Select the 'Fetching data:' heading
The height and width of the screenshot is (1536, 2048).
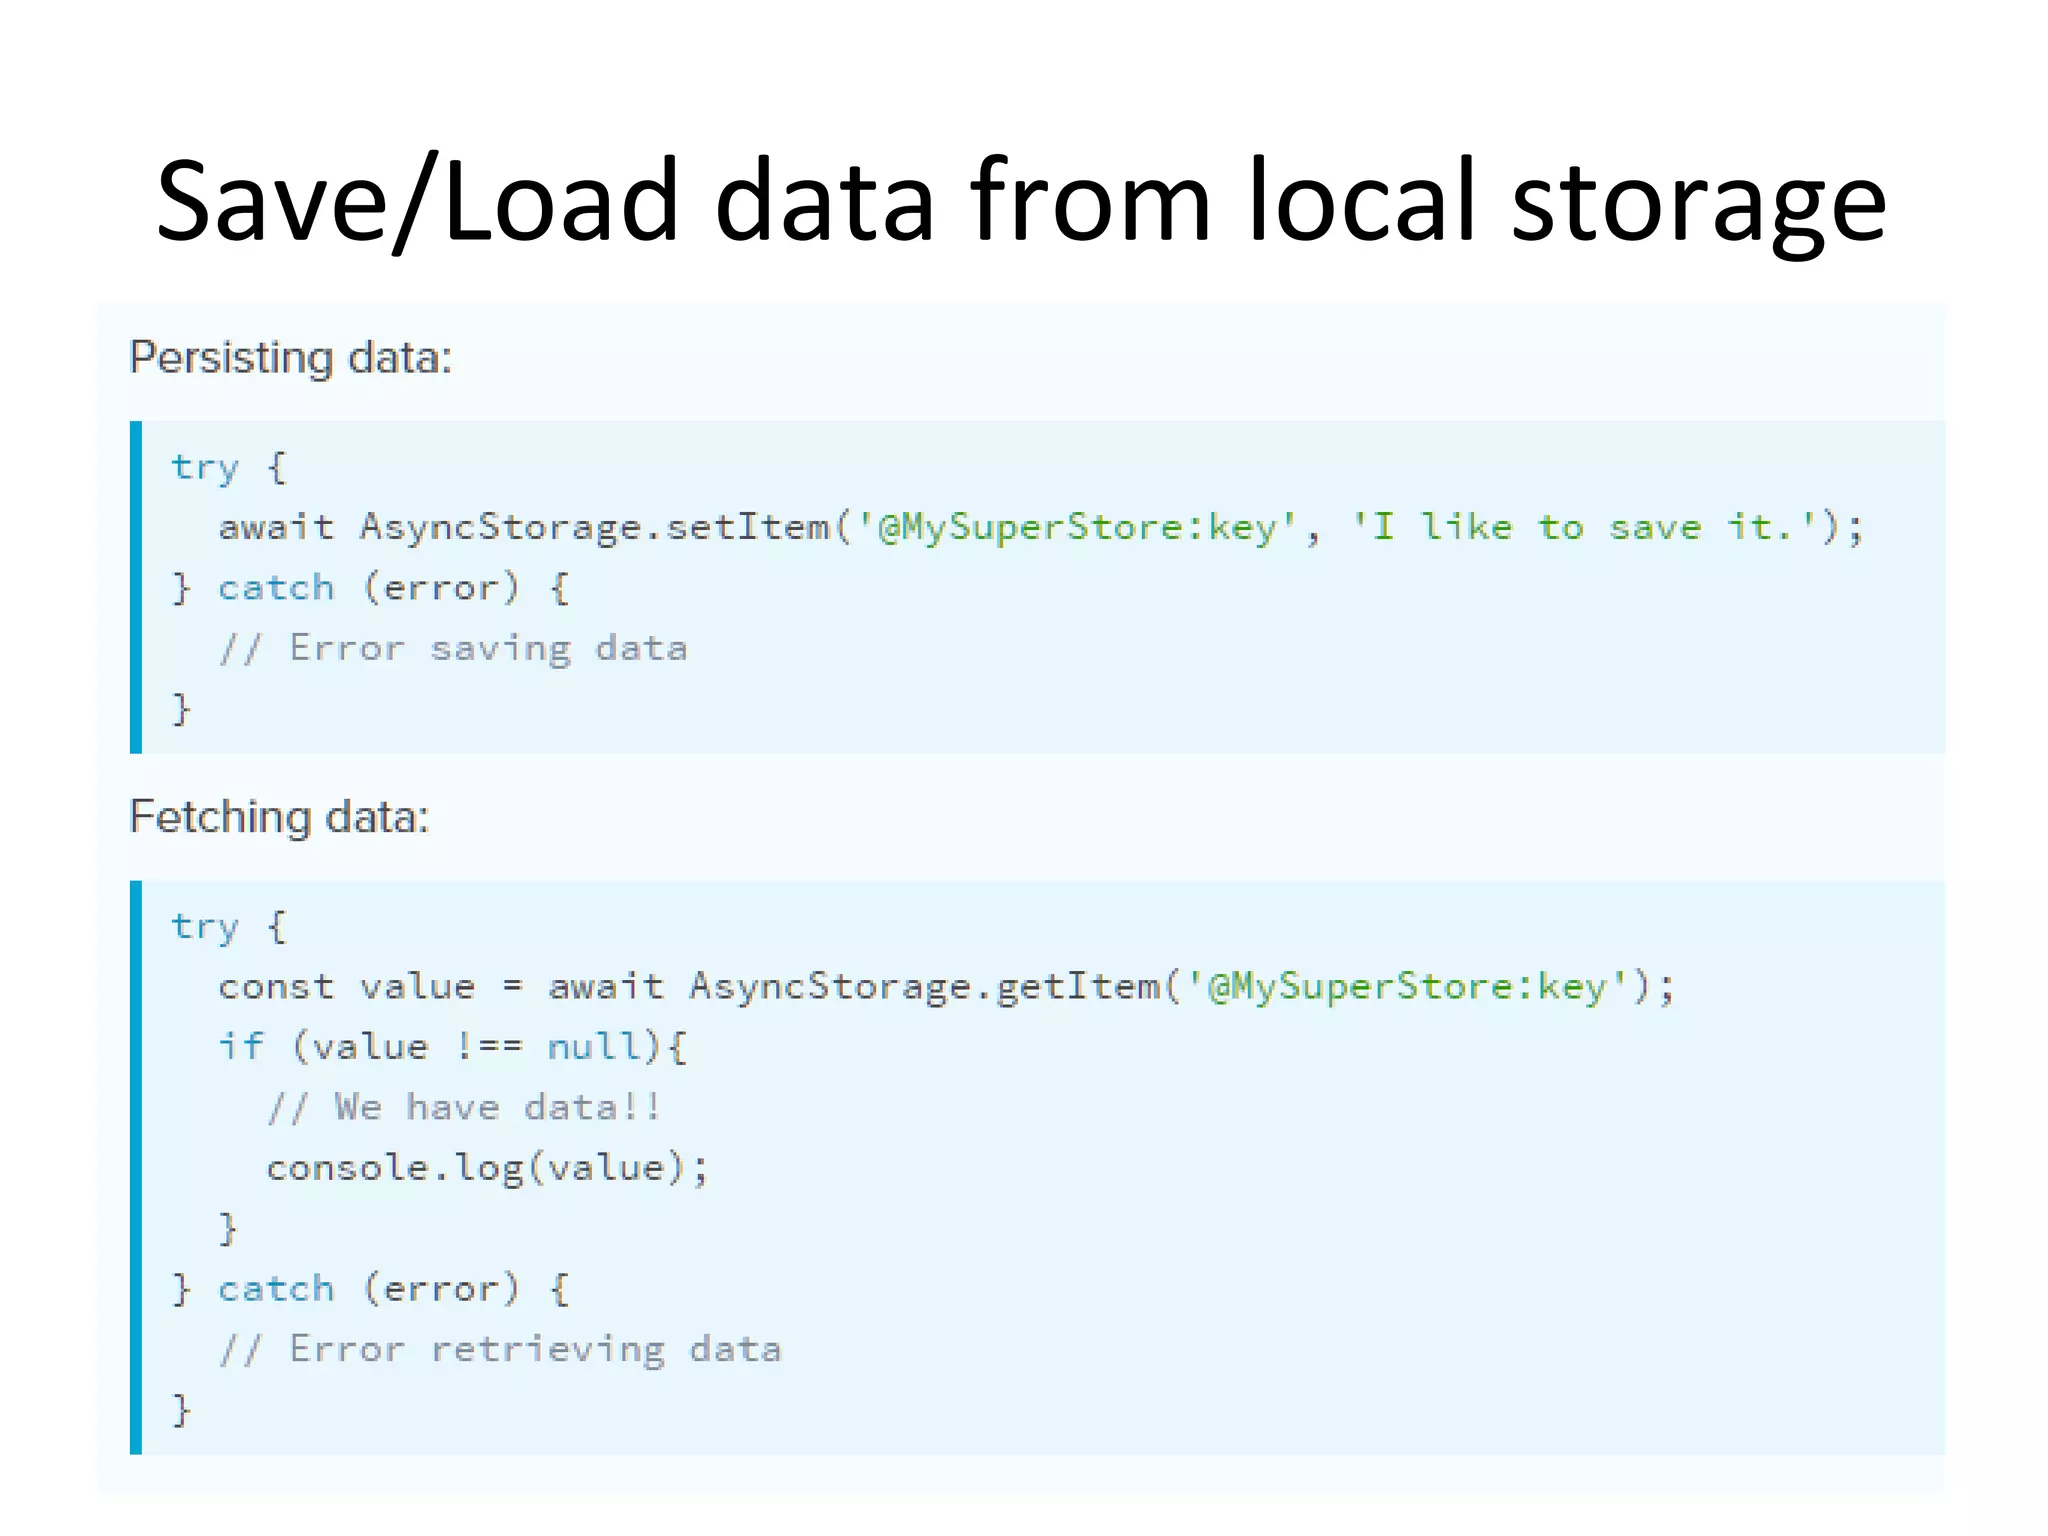coord(279,817)
